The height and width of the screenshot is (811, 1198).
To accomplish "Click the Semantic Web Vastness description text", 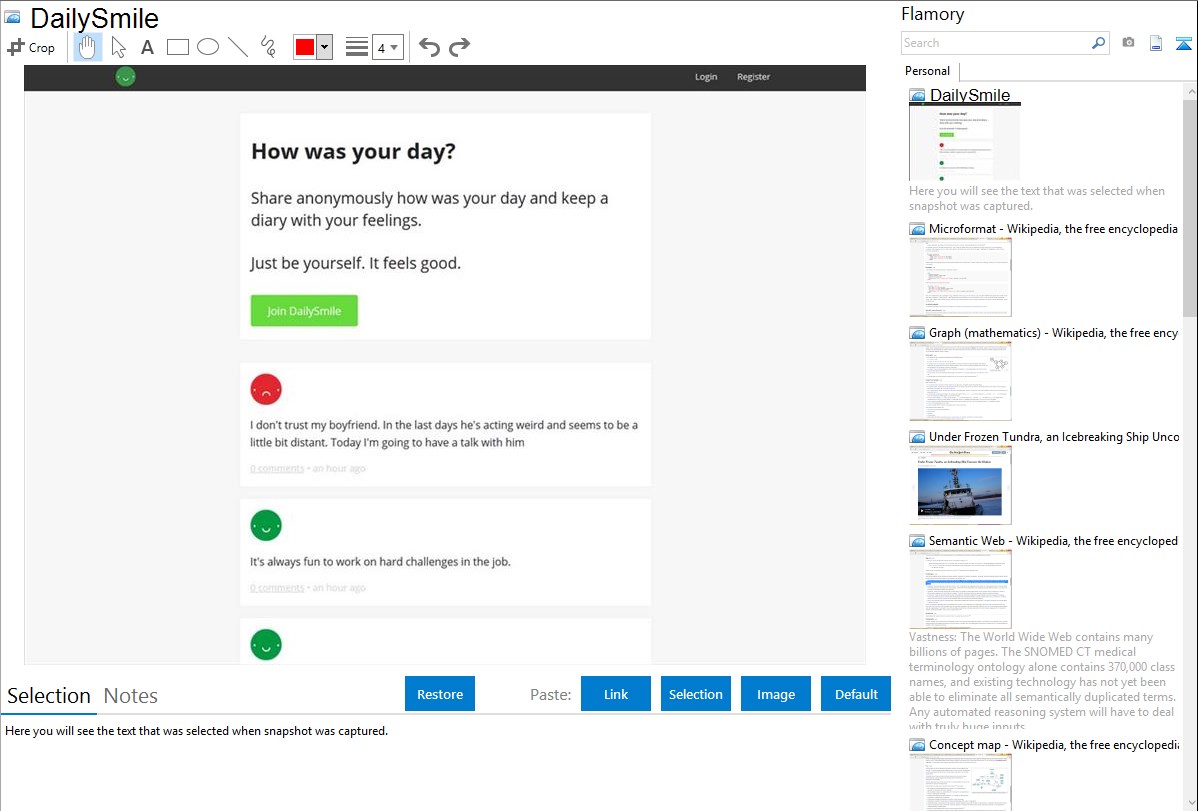I will point(1042,682).
